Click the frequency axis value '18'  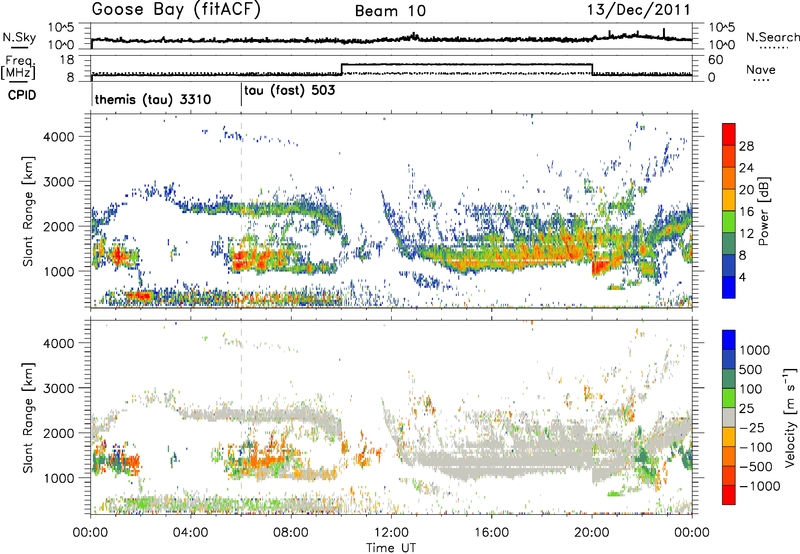point(67,60)
